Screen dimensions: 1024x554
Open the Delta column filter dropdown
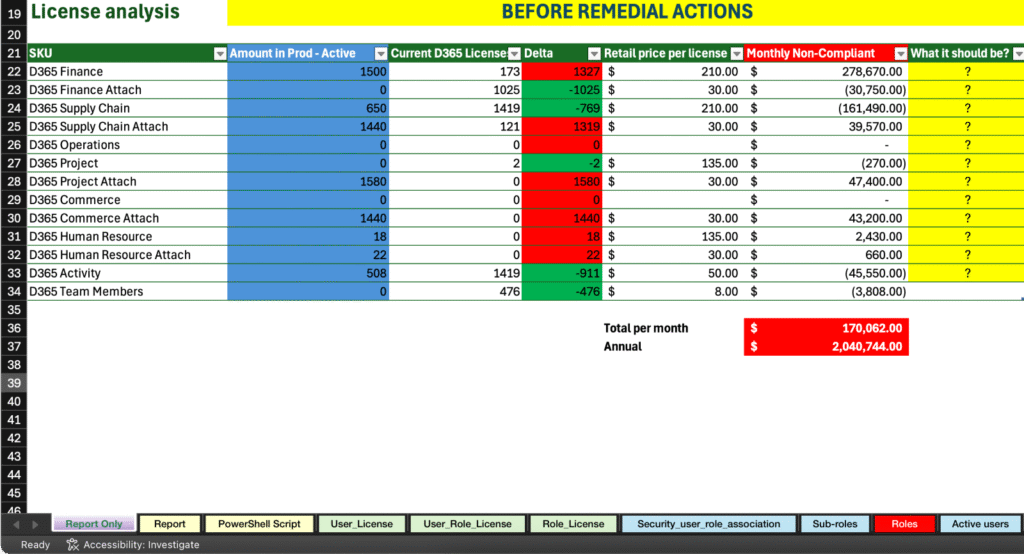click(x=594, y=54)
